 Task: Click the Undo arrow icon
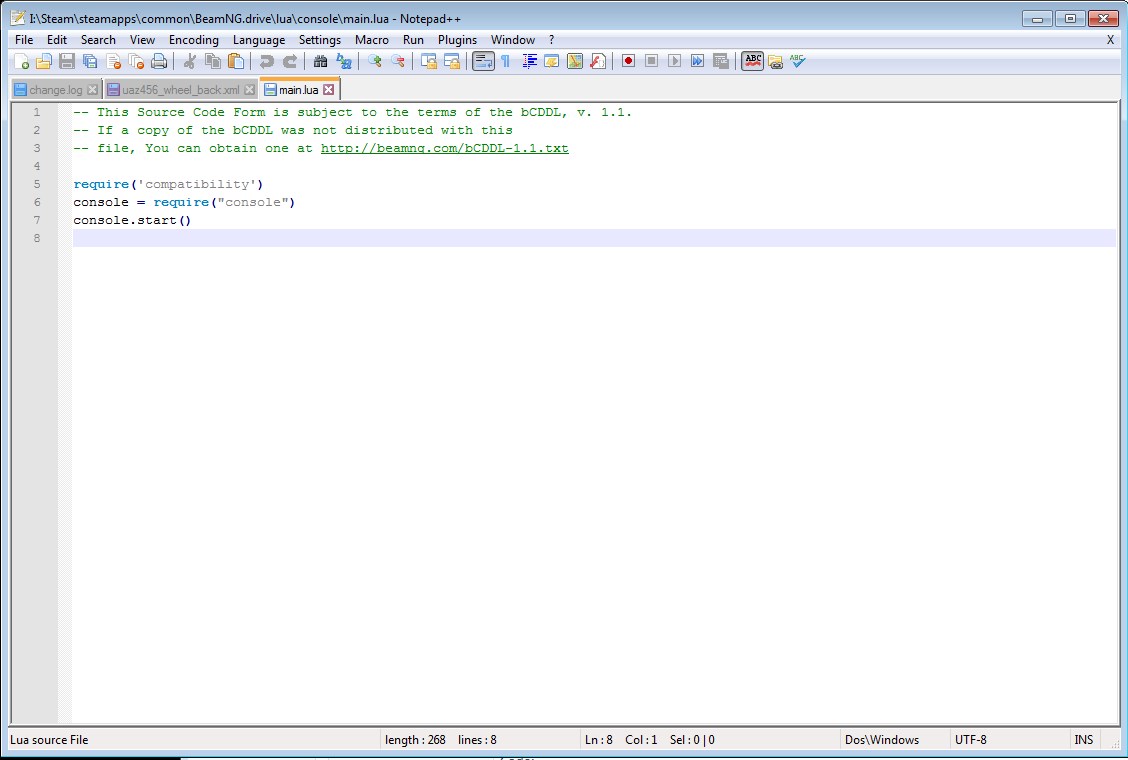click(x=267, y=61)
